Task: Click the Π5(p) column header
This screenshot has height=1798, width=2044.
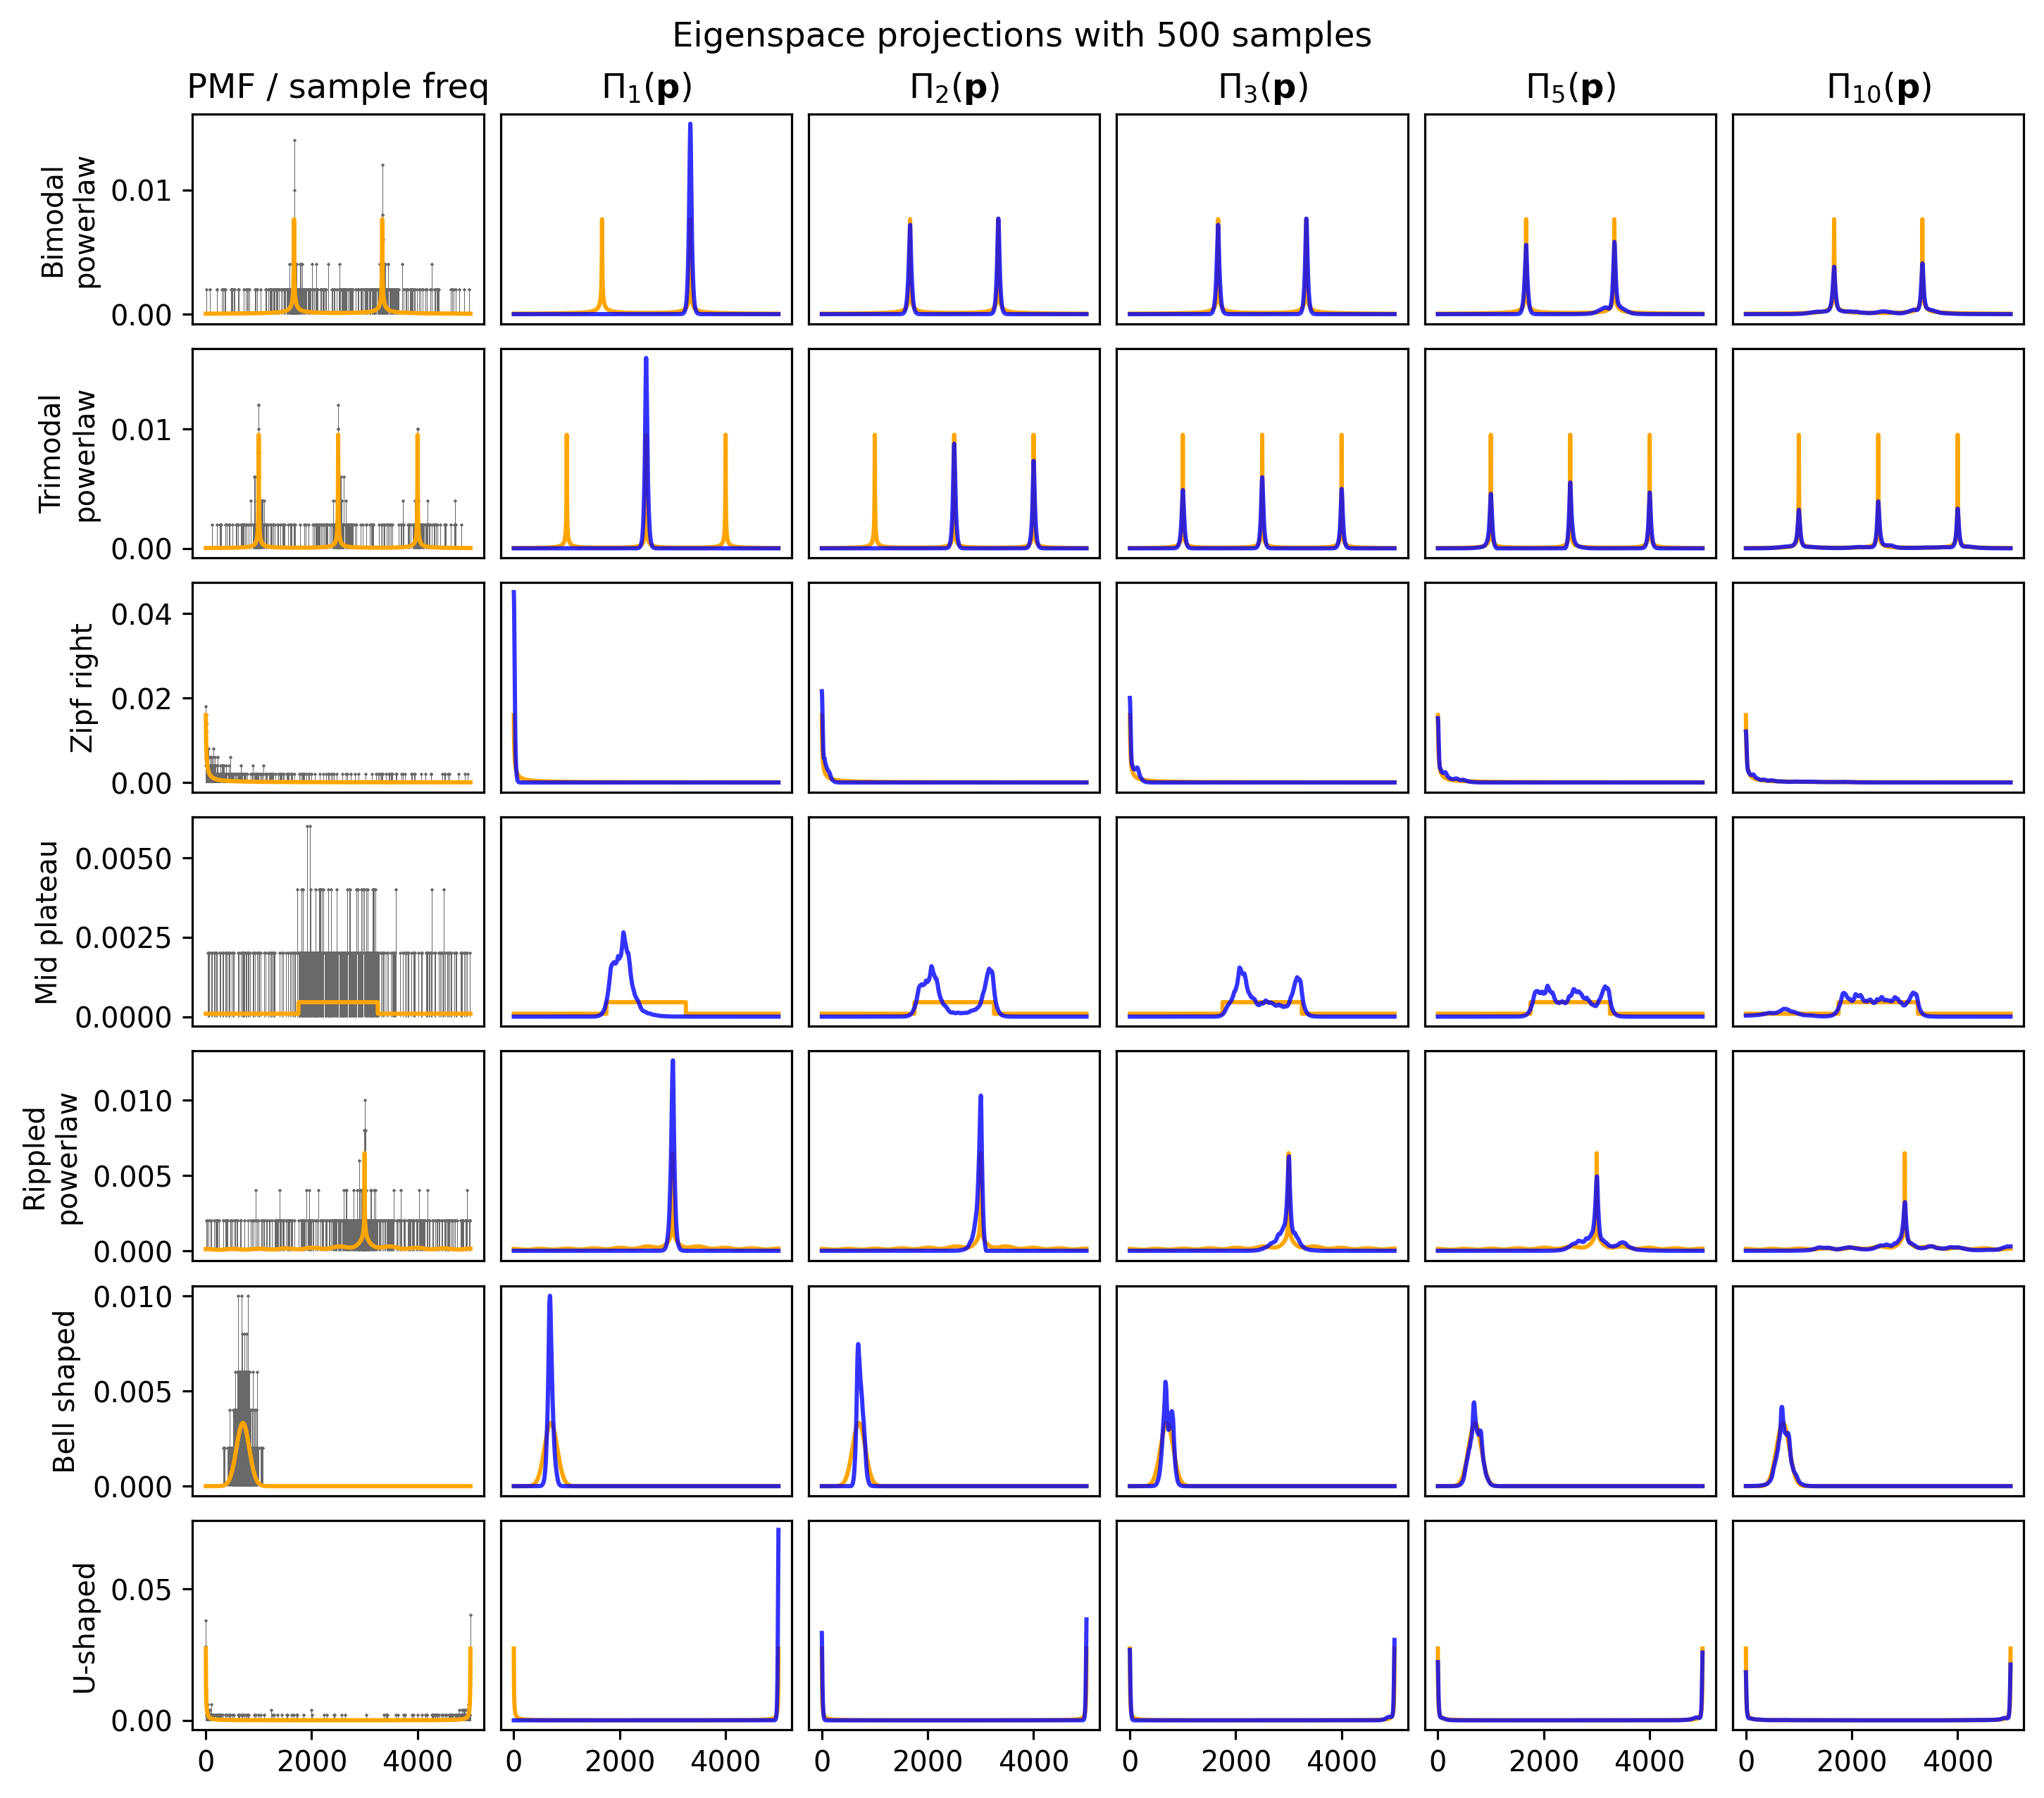Action: (1570, 88)
